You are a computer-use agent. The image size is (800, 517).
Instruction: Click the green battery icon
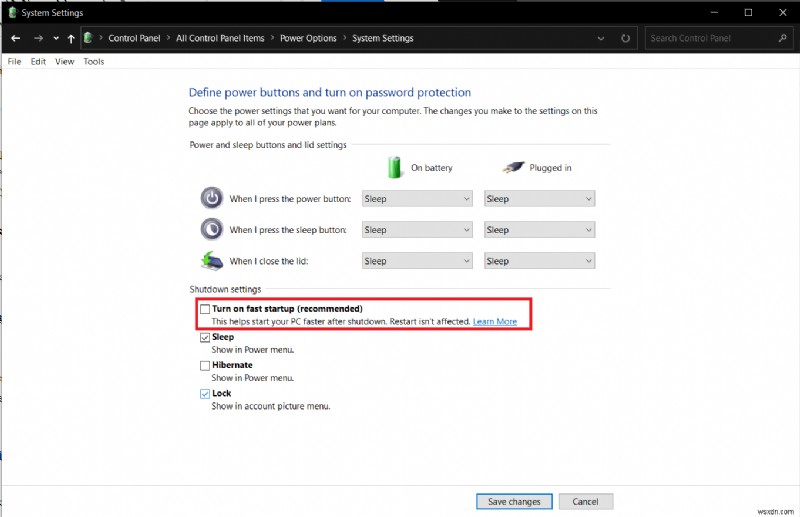click(x=394, y=167)
